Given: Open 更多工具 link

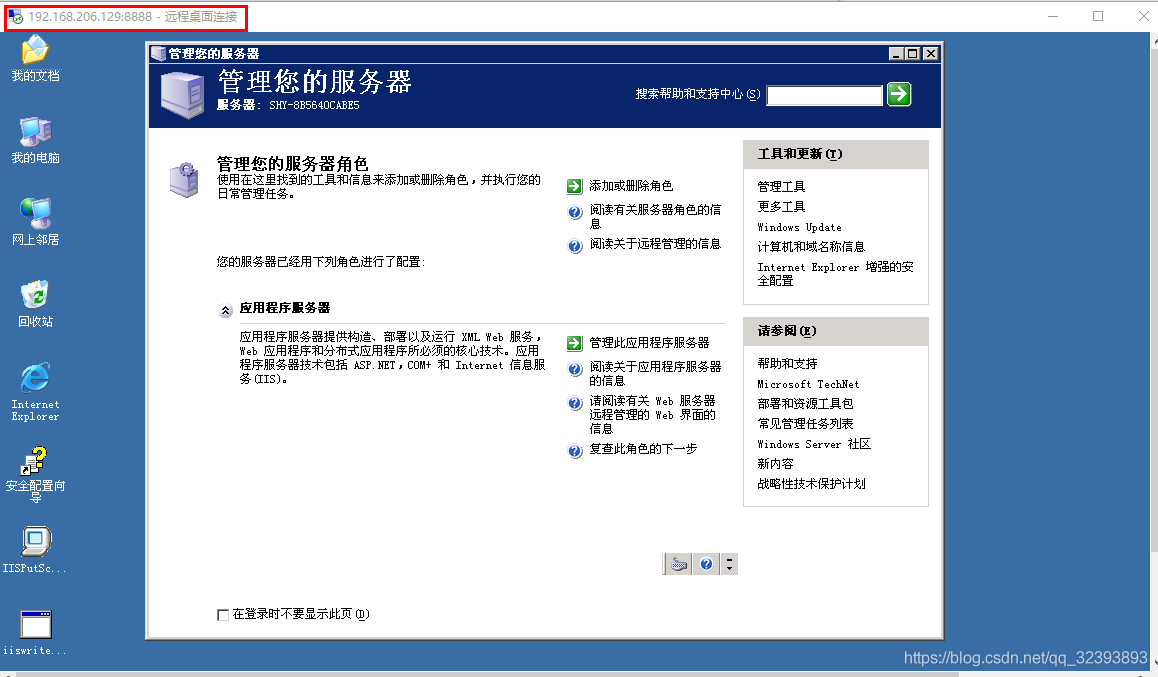Looking at the screenshot, I should point(781,207).
